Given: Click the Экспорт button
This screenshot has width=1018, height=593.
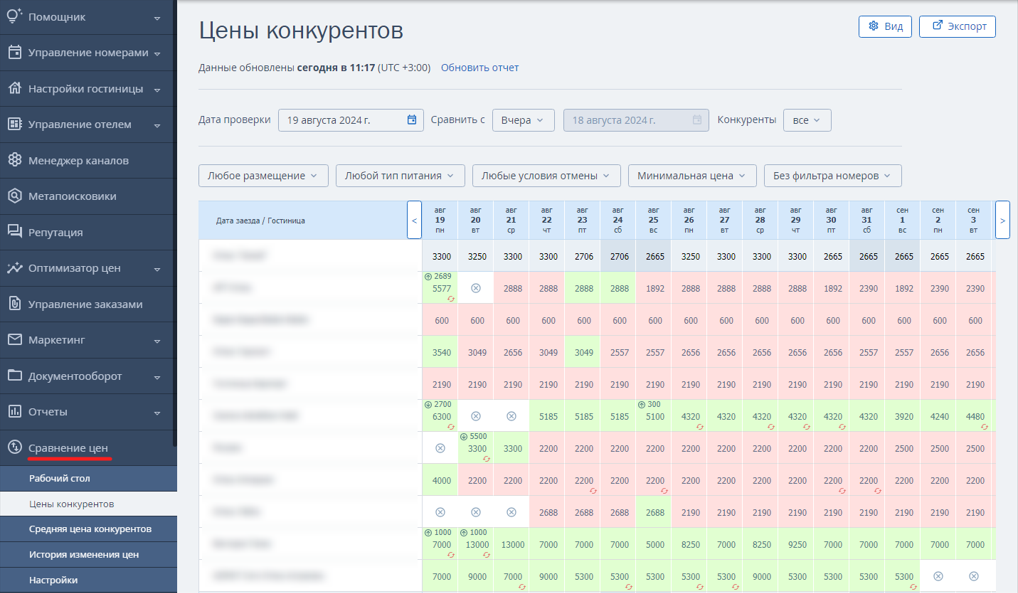Looking at the screenshot, I should click(x=958, y=26).
